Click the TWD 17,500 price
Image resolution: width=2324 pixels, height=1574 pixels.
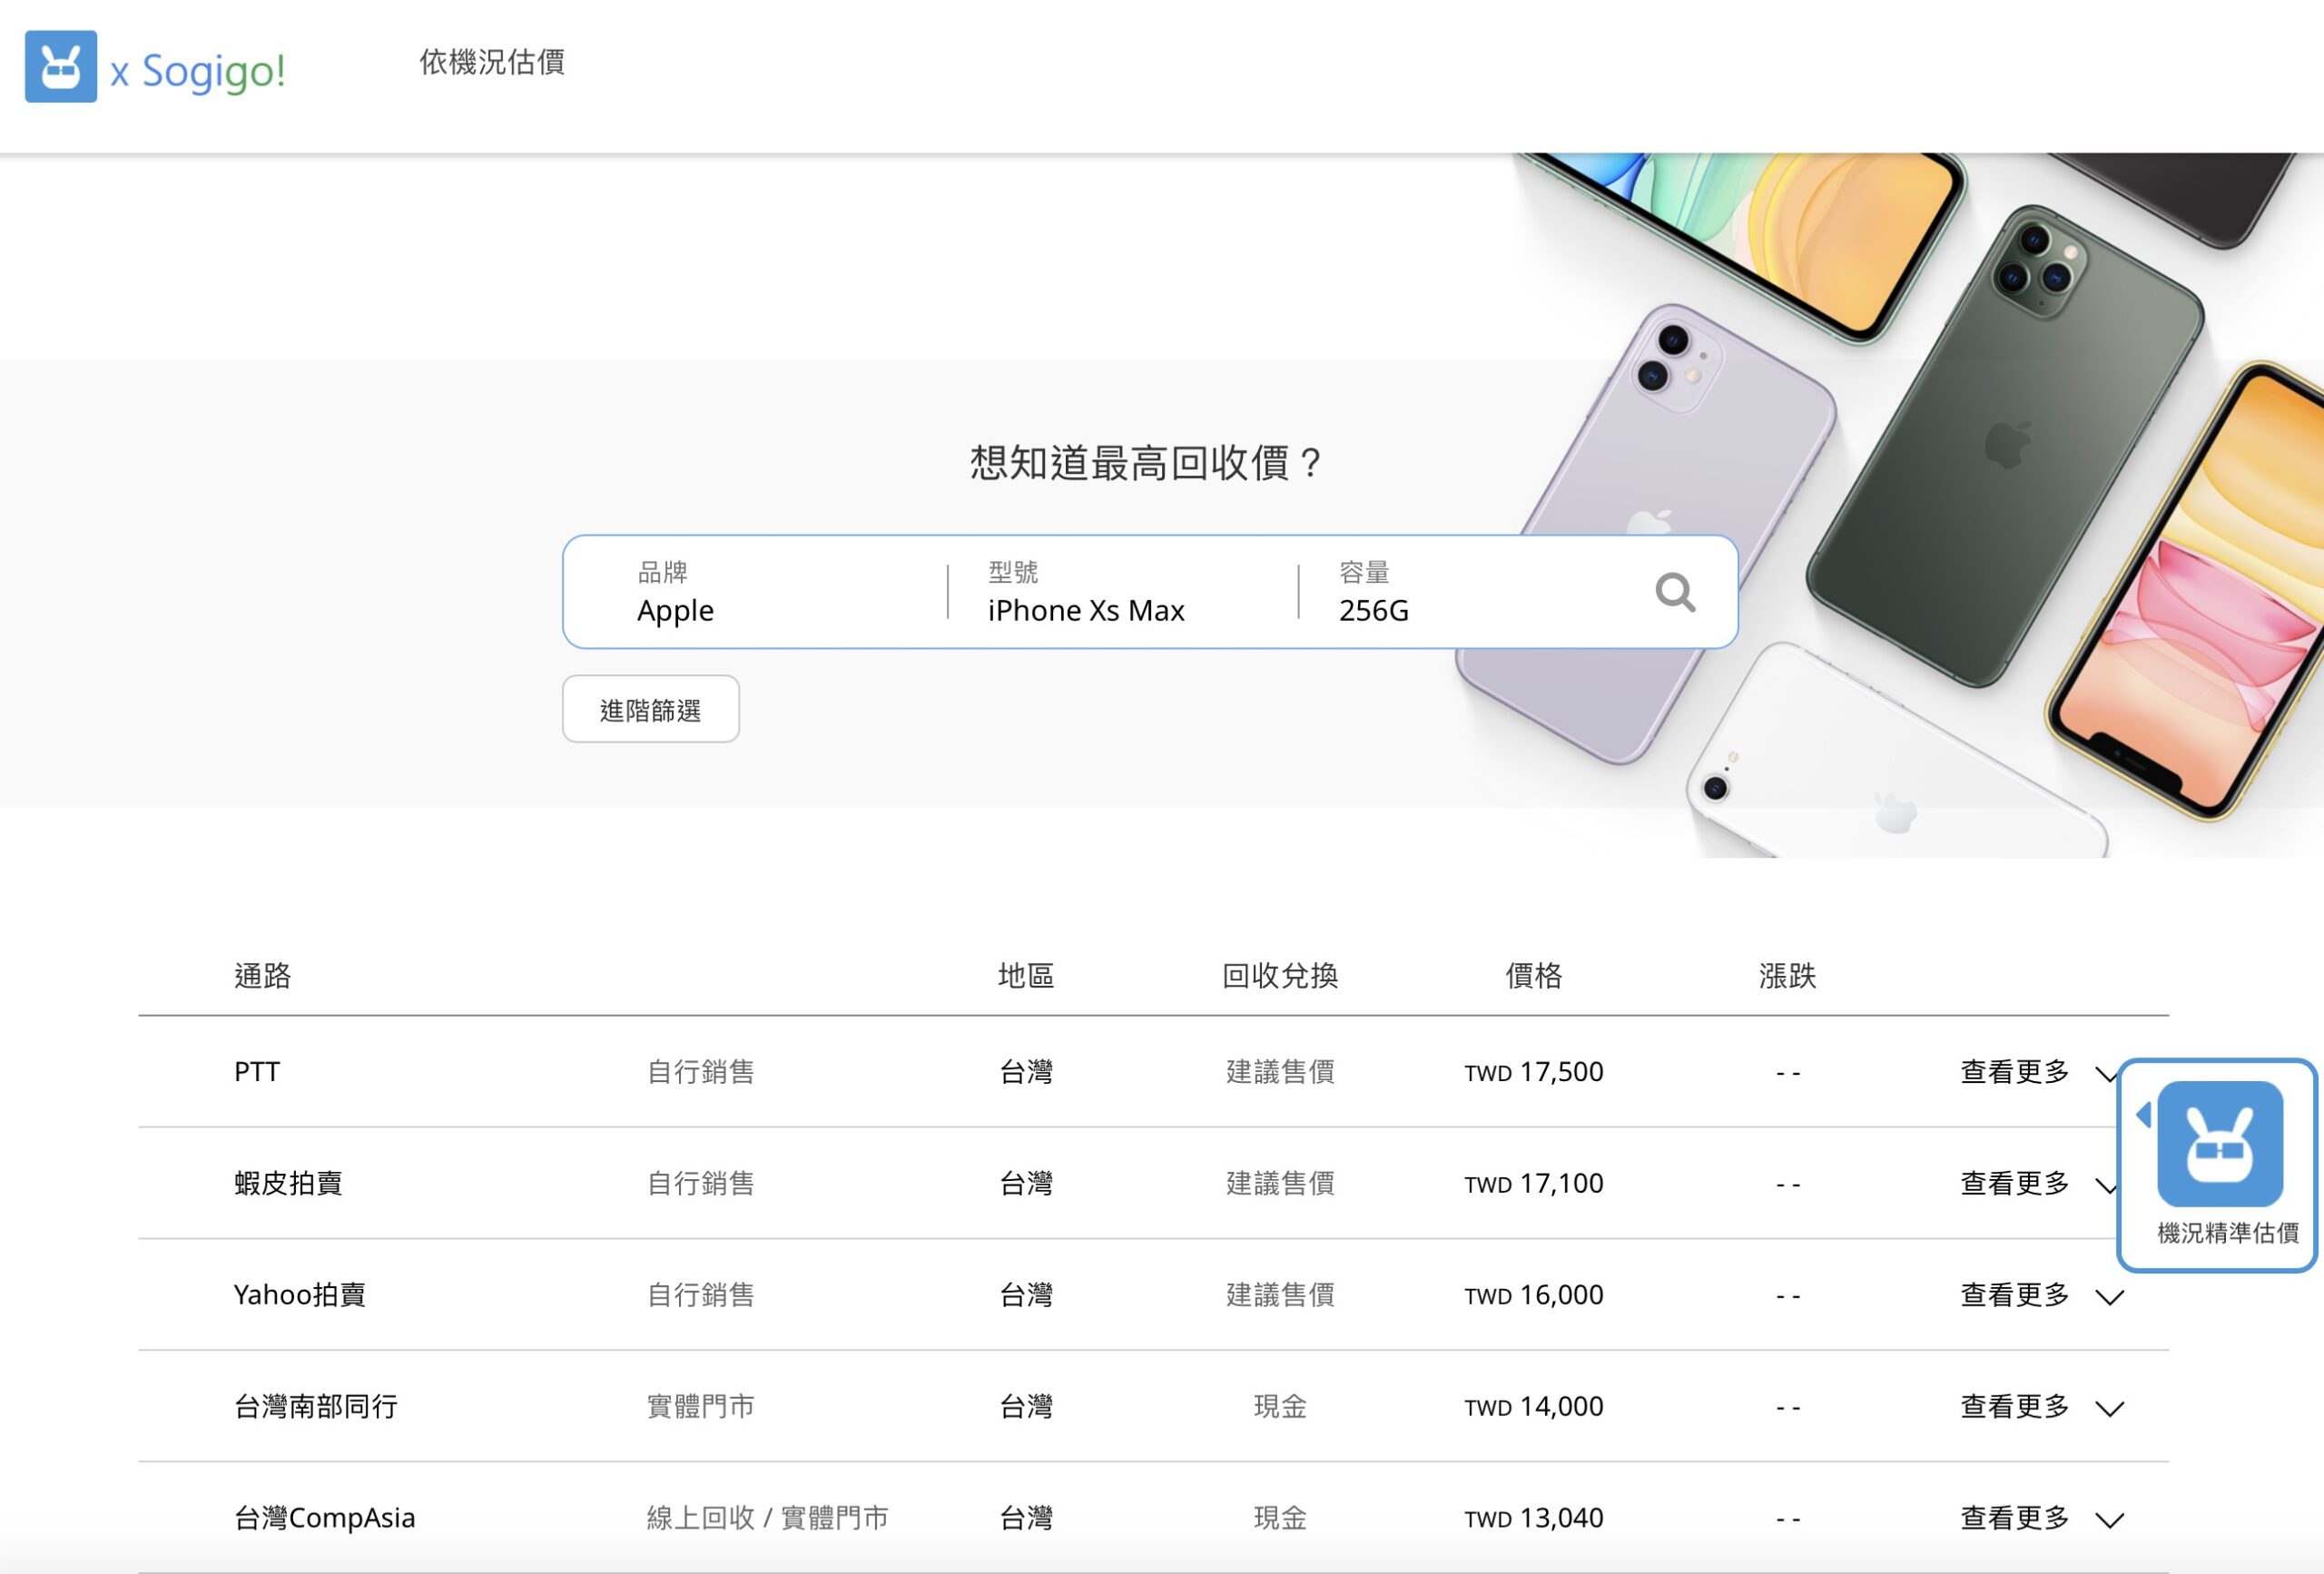1534,1073
